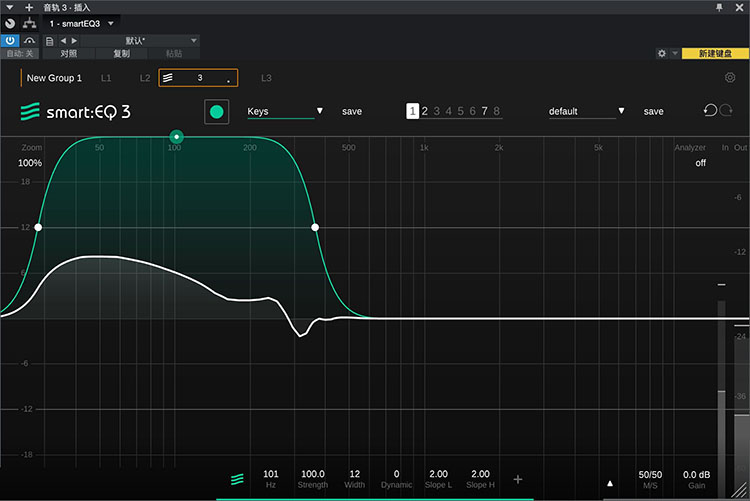Click the redo arrow icon
Screen dimensions: 750x501
coord(726,110)
